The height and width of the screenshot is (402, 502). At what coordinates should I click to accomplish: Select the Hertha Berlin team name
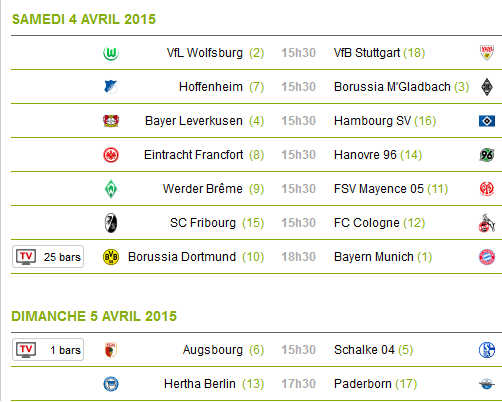coord(200,384)
